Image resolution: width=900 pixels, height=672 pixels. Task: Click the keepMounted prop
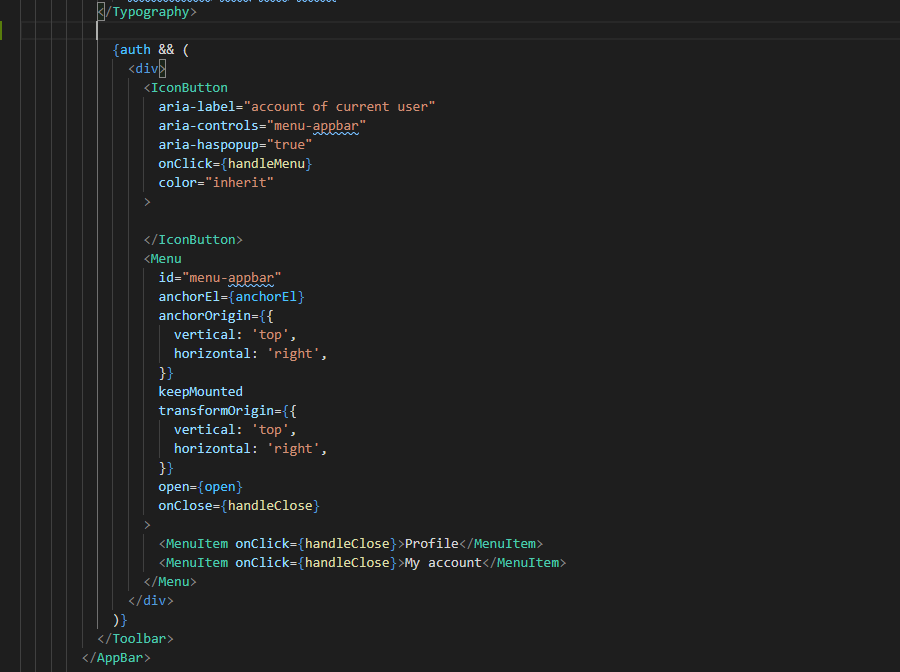[x=200, y=391]
